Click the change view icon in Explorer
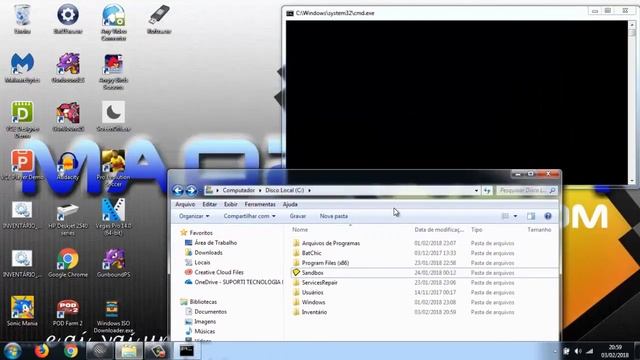Screen dimensions: 640x360 coord(505,216)
